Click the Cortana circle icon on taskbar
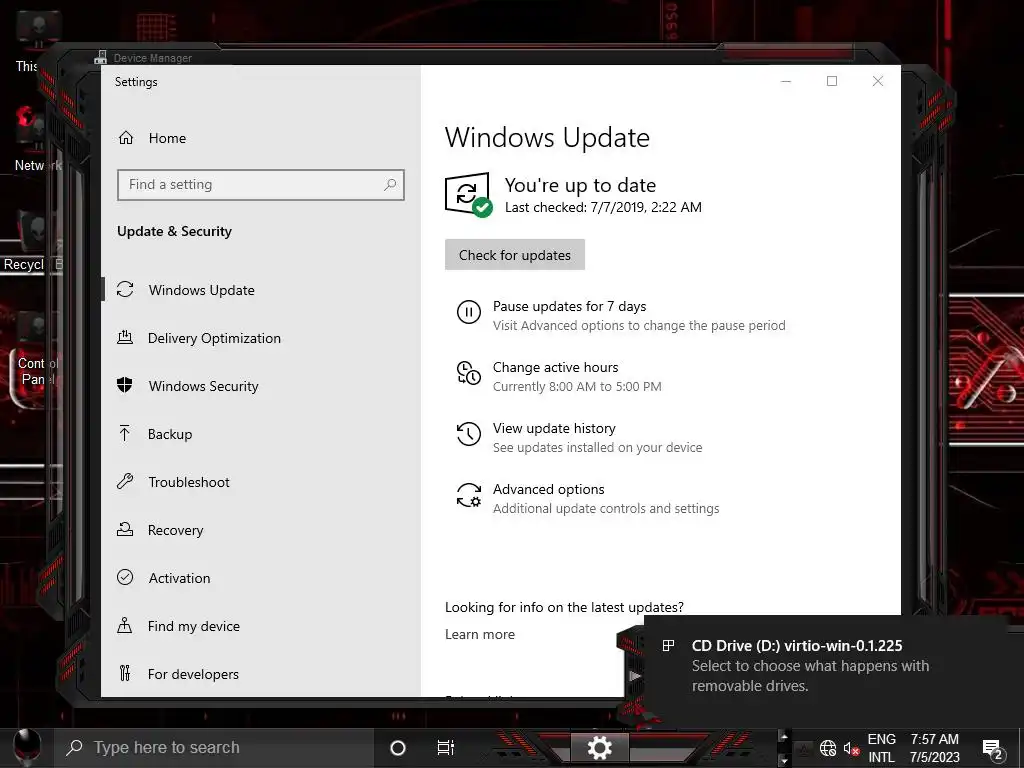Image resolution: width=1024 pixels, height=768 pixels. click(397, 748)
